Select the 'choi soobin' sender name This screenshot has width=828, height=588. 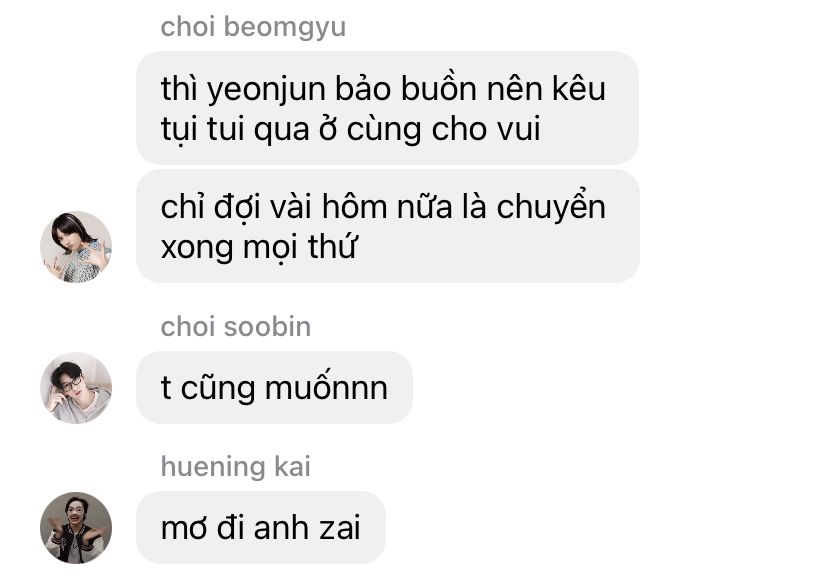[236, 327]
